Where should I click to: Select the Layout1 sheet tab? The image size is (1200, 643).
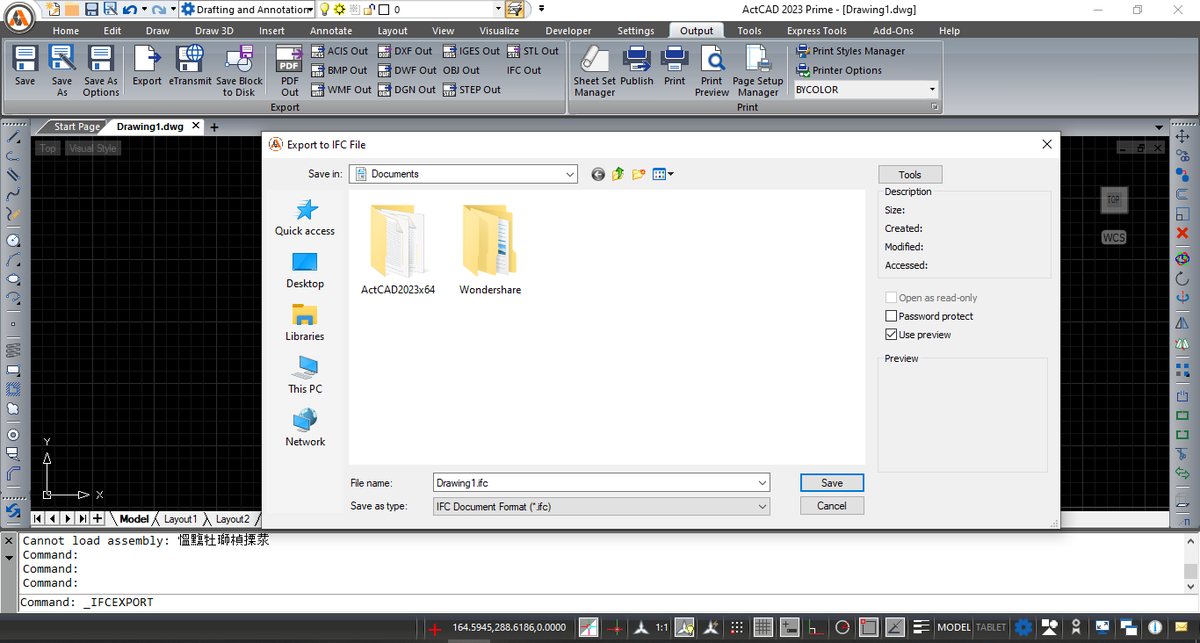click(x=180, y=519)
